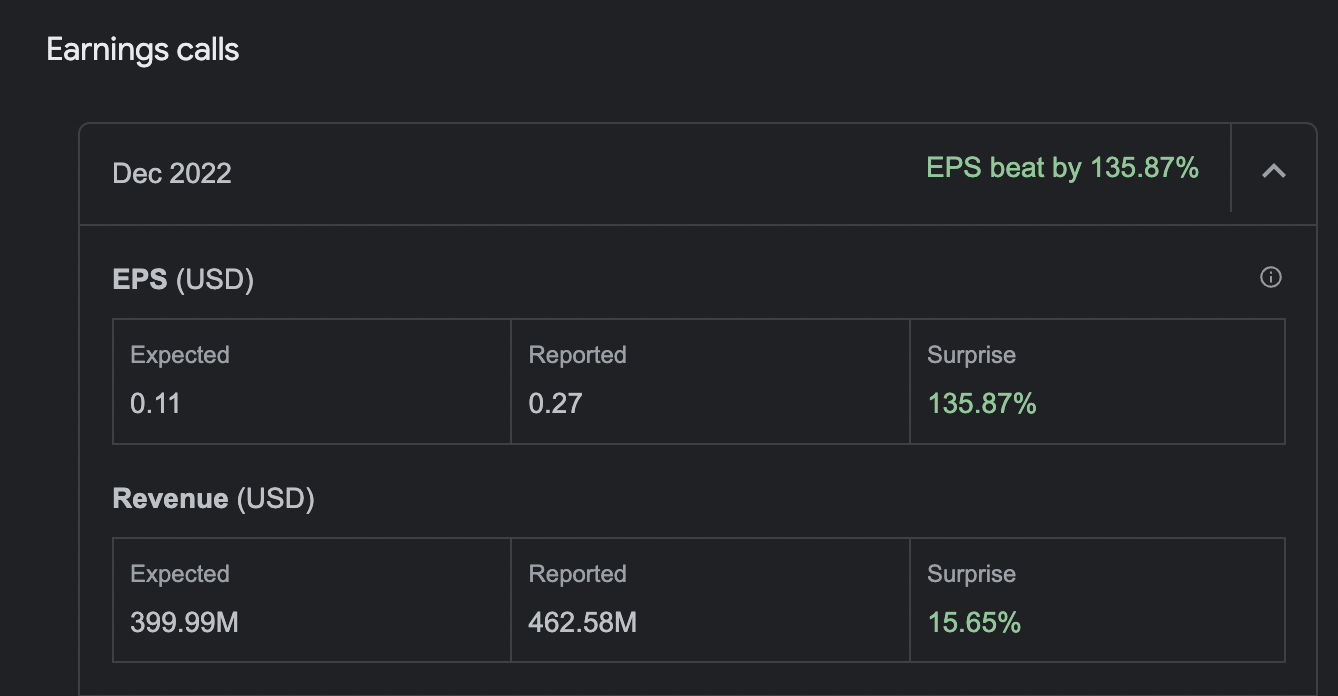The width and height of the screenshot is (1338, 696).
Task: Select 'Expected' label in Revenue table
Action: pyautogui.click(x=180, y=575)
